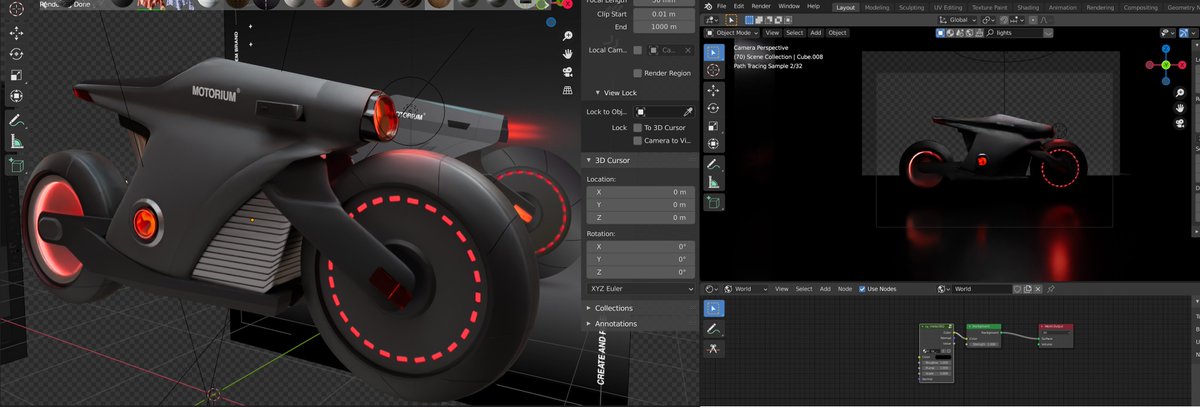Select the Scale tool in right viewport
The image size is (1200, 407).
pyautogui.click(x=713, y=127)
